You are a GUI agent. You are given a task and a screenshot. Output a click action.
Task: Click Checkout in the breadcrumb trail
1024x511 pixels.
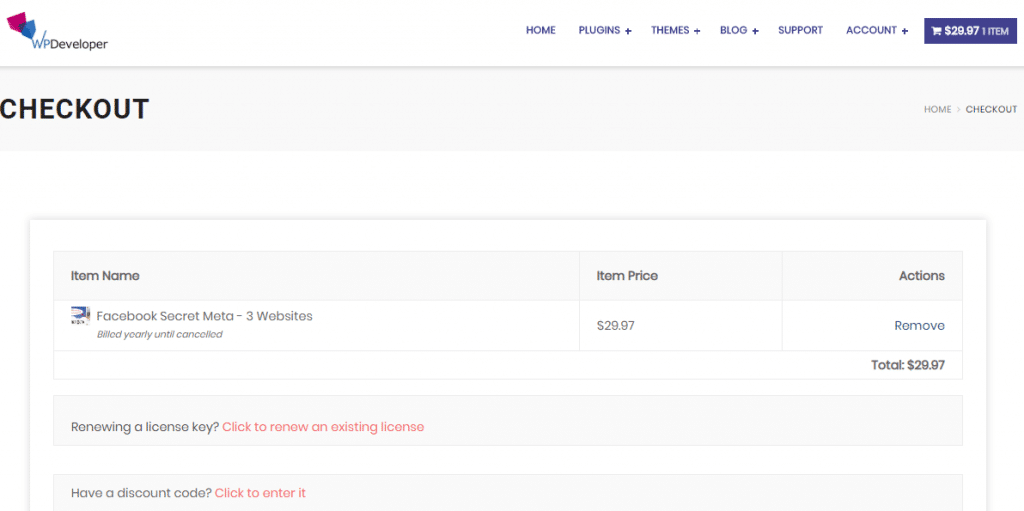tap(991, 110)
